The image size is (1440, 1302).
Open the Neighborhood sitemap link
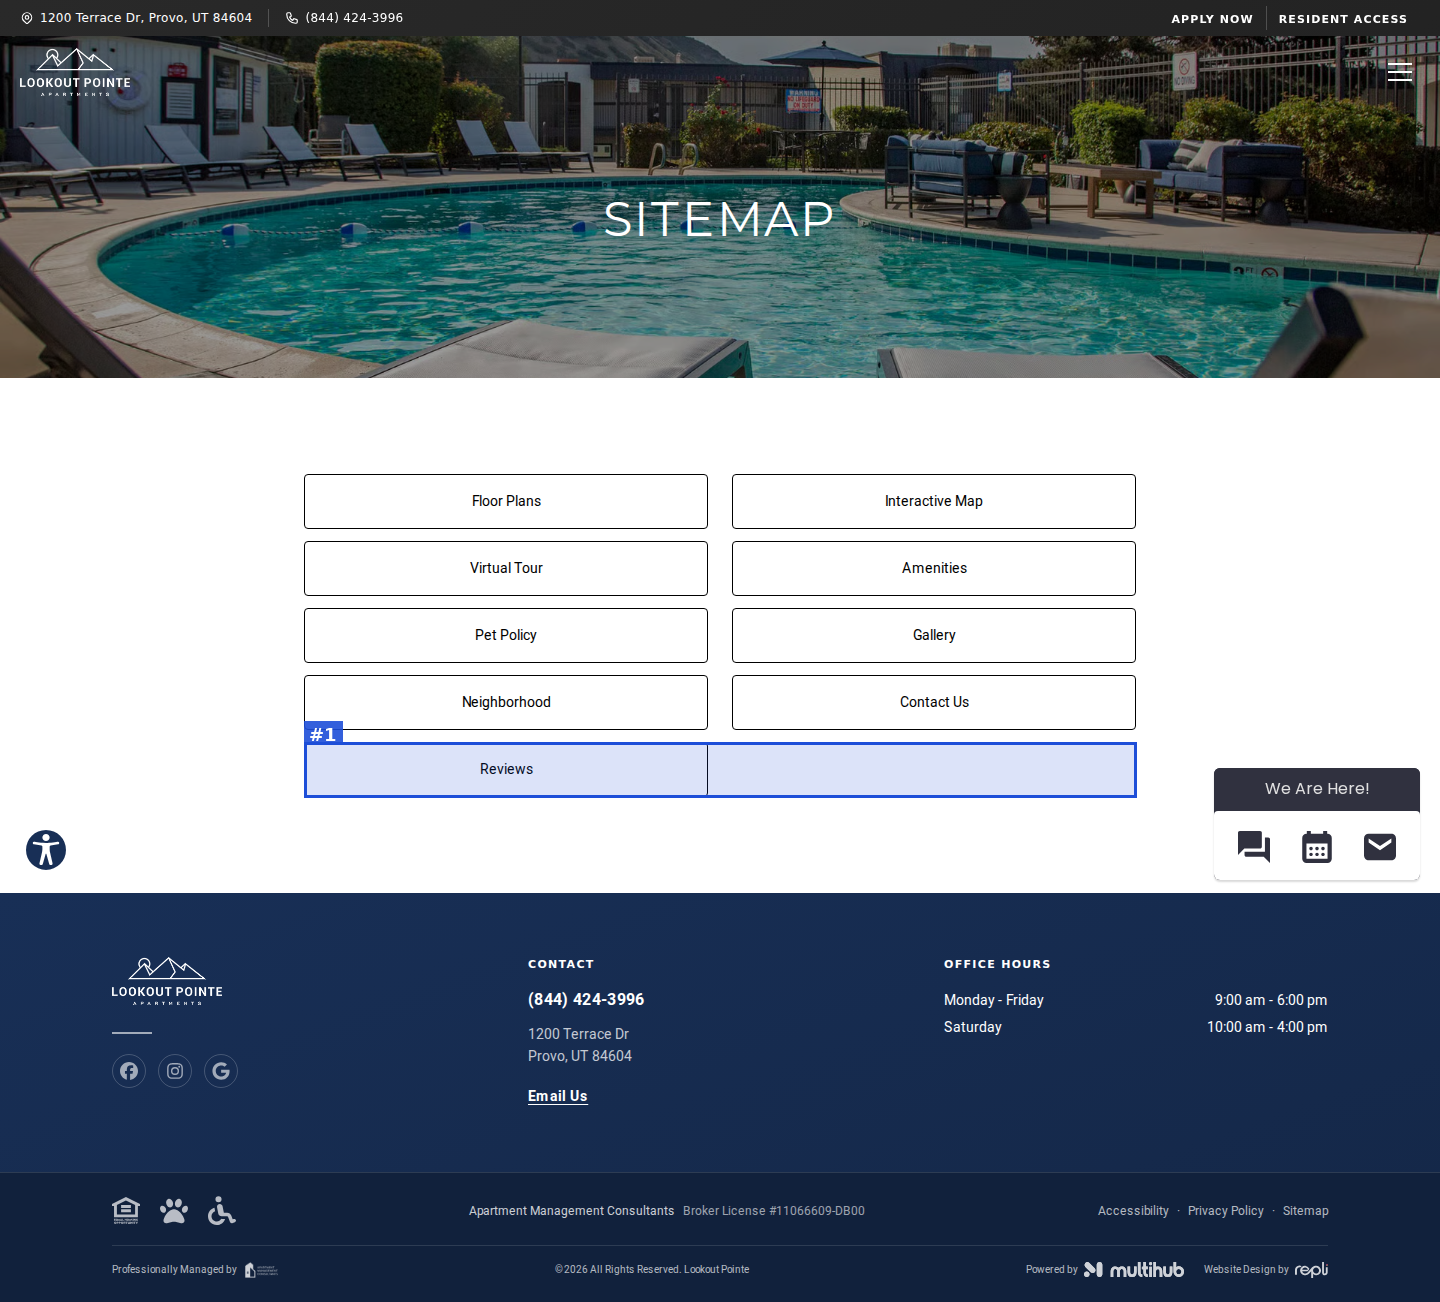[x=506, y=702]
